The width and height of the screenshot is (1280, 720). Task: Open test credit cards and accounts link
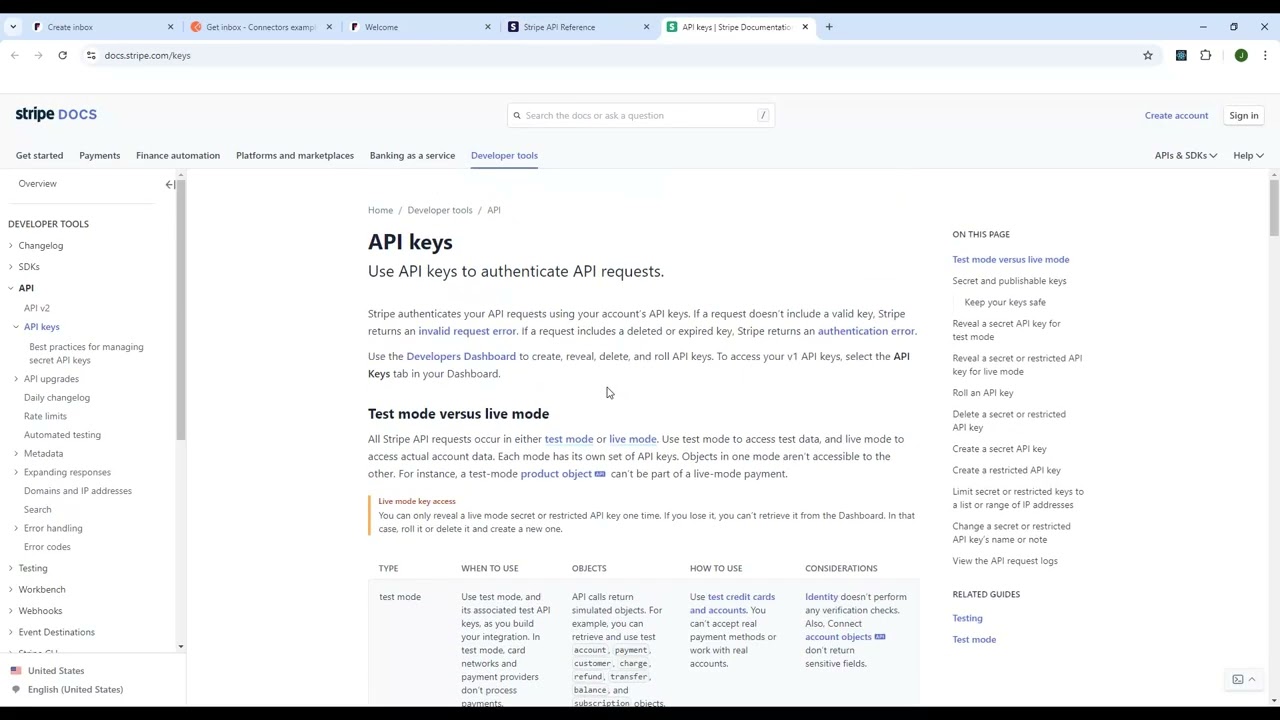(x=732, y=604)
